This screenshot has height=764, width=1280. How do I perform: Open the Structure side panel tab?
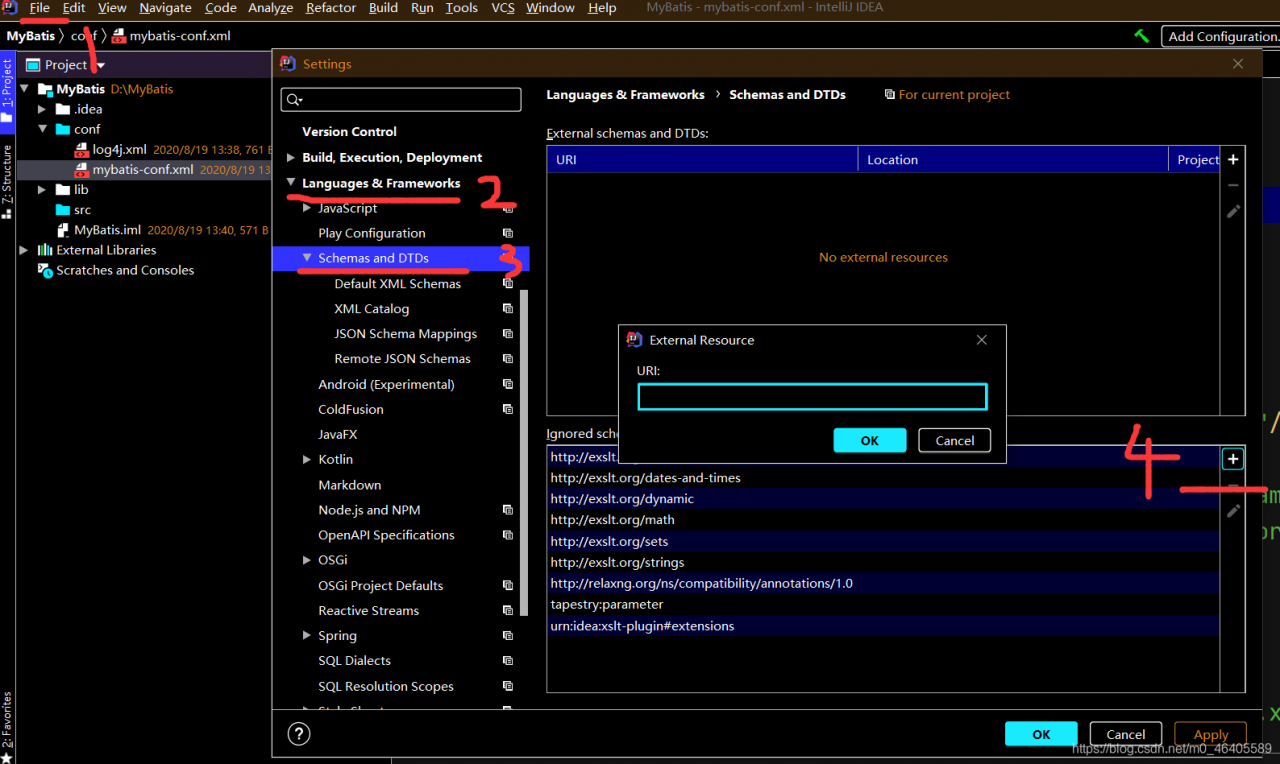click(7, 182)
